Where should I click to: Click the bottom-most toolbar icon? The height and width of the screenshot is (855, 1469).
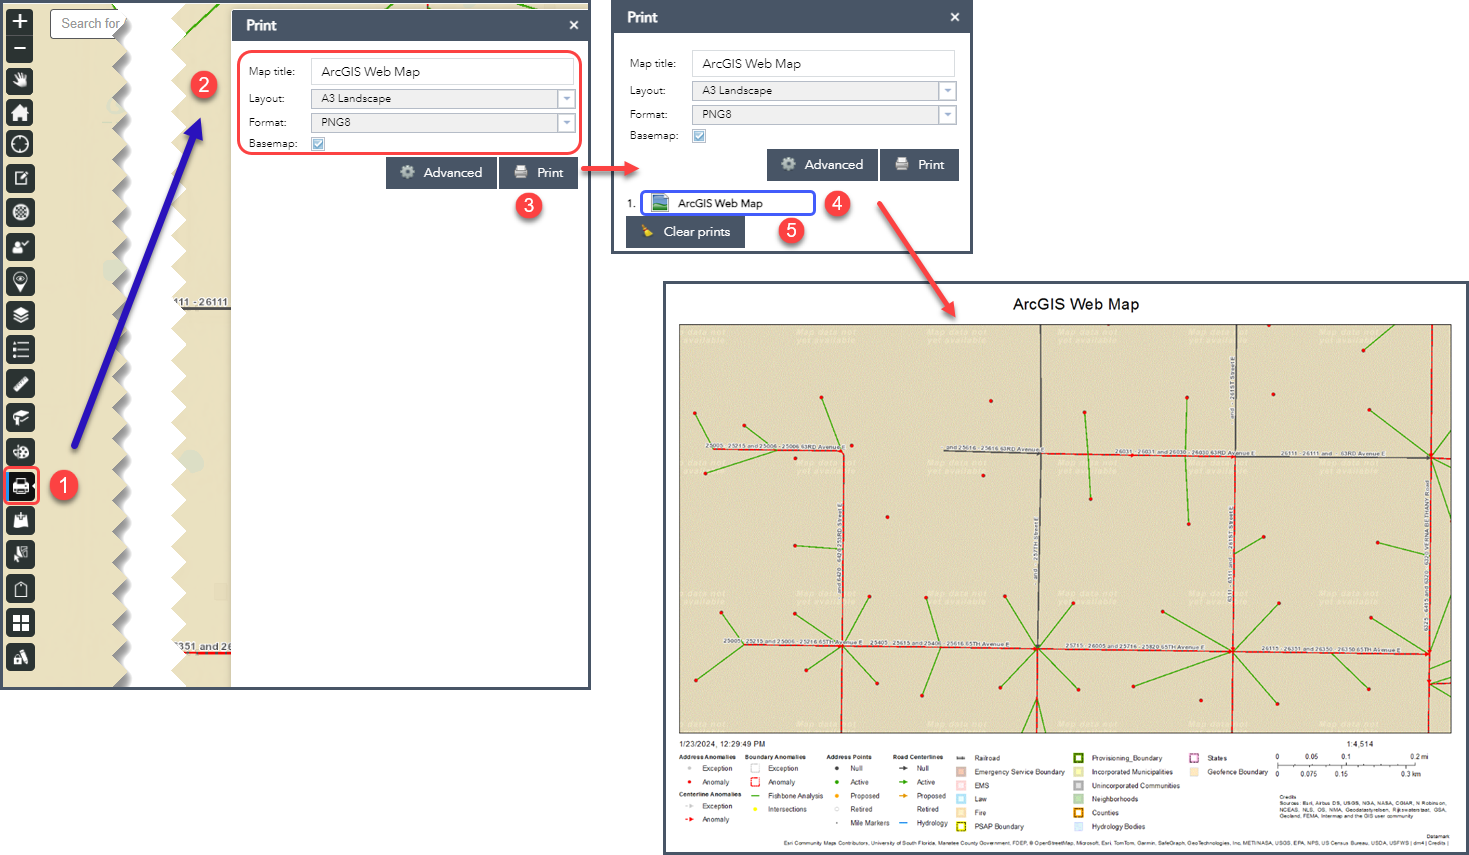click(20, 657)
